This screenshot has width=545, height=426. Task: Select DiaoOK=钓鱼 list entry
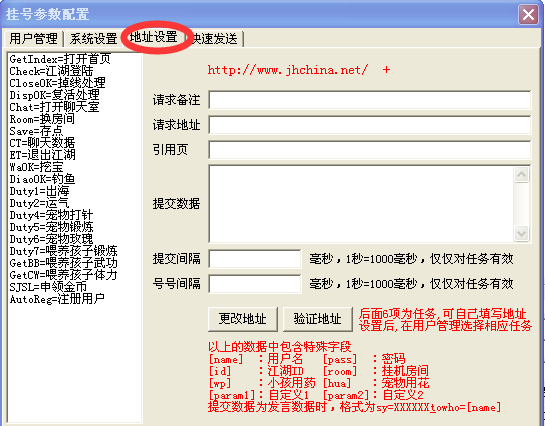click(42, 179)
